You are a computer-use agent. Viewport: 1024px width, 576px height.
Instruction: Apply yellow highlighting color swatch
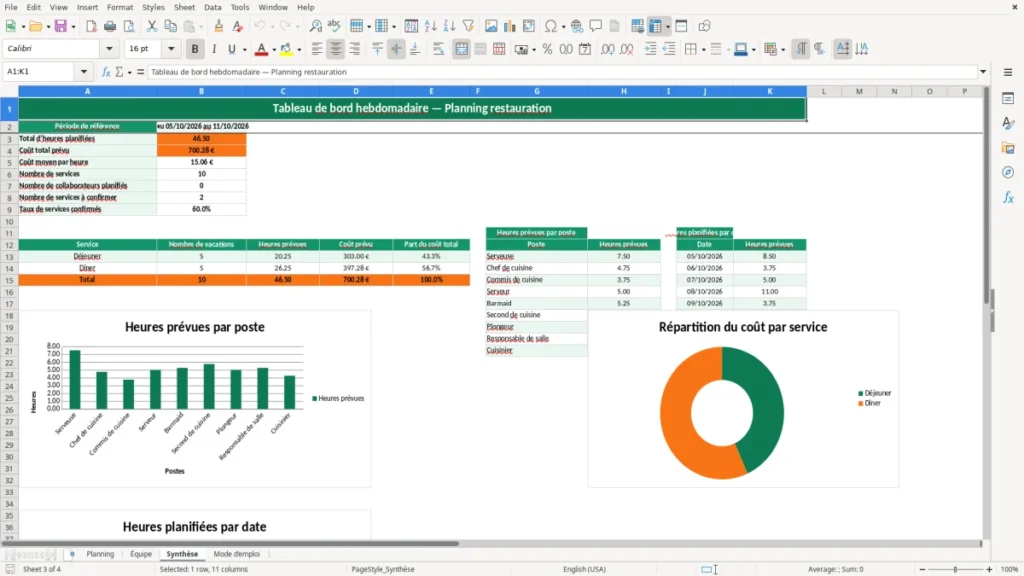(286, 49)
